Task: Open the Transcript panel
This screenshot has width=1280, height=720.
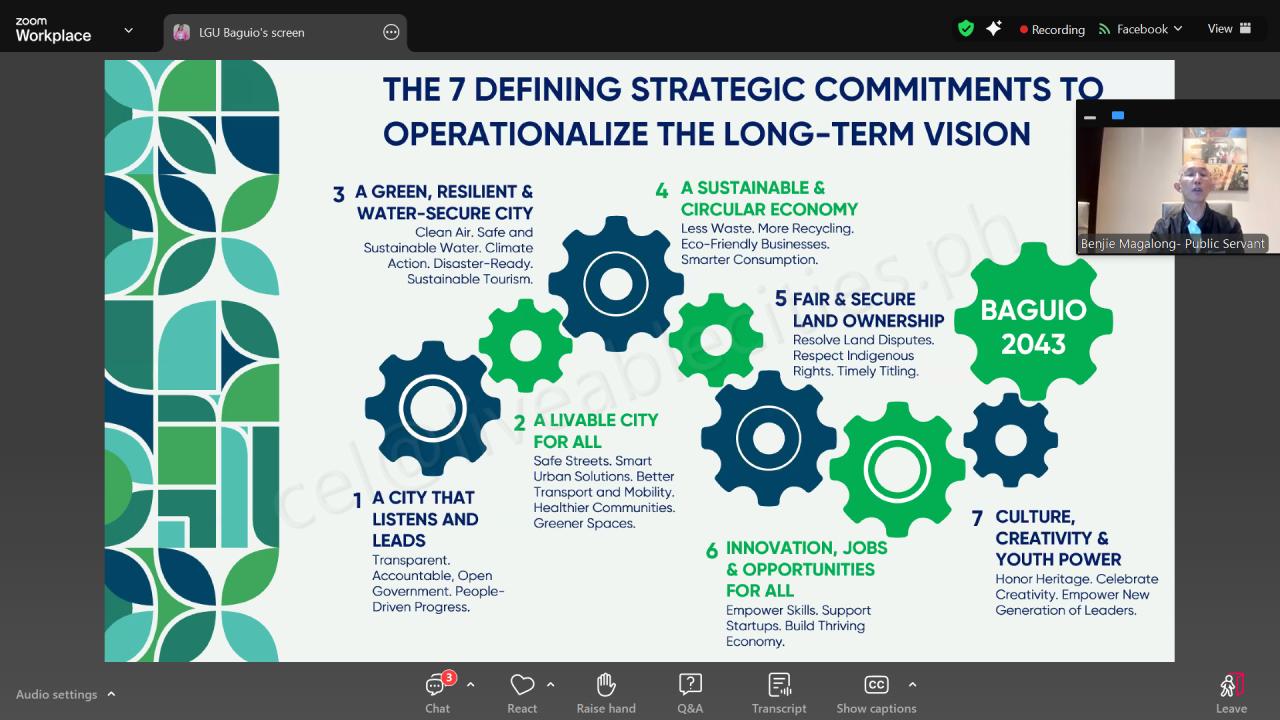Action: coord(779,693)
